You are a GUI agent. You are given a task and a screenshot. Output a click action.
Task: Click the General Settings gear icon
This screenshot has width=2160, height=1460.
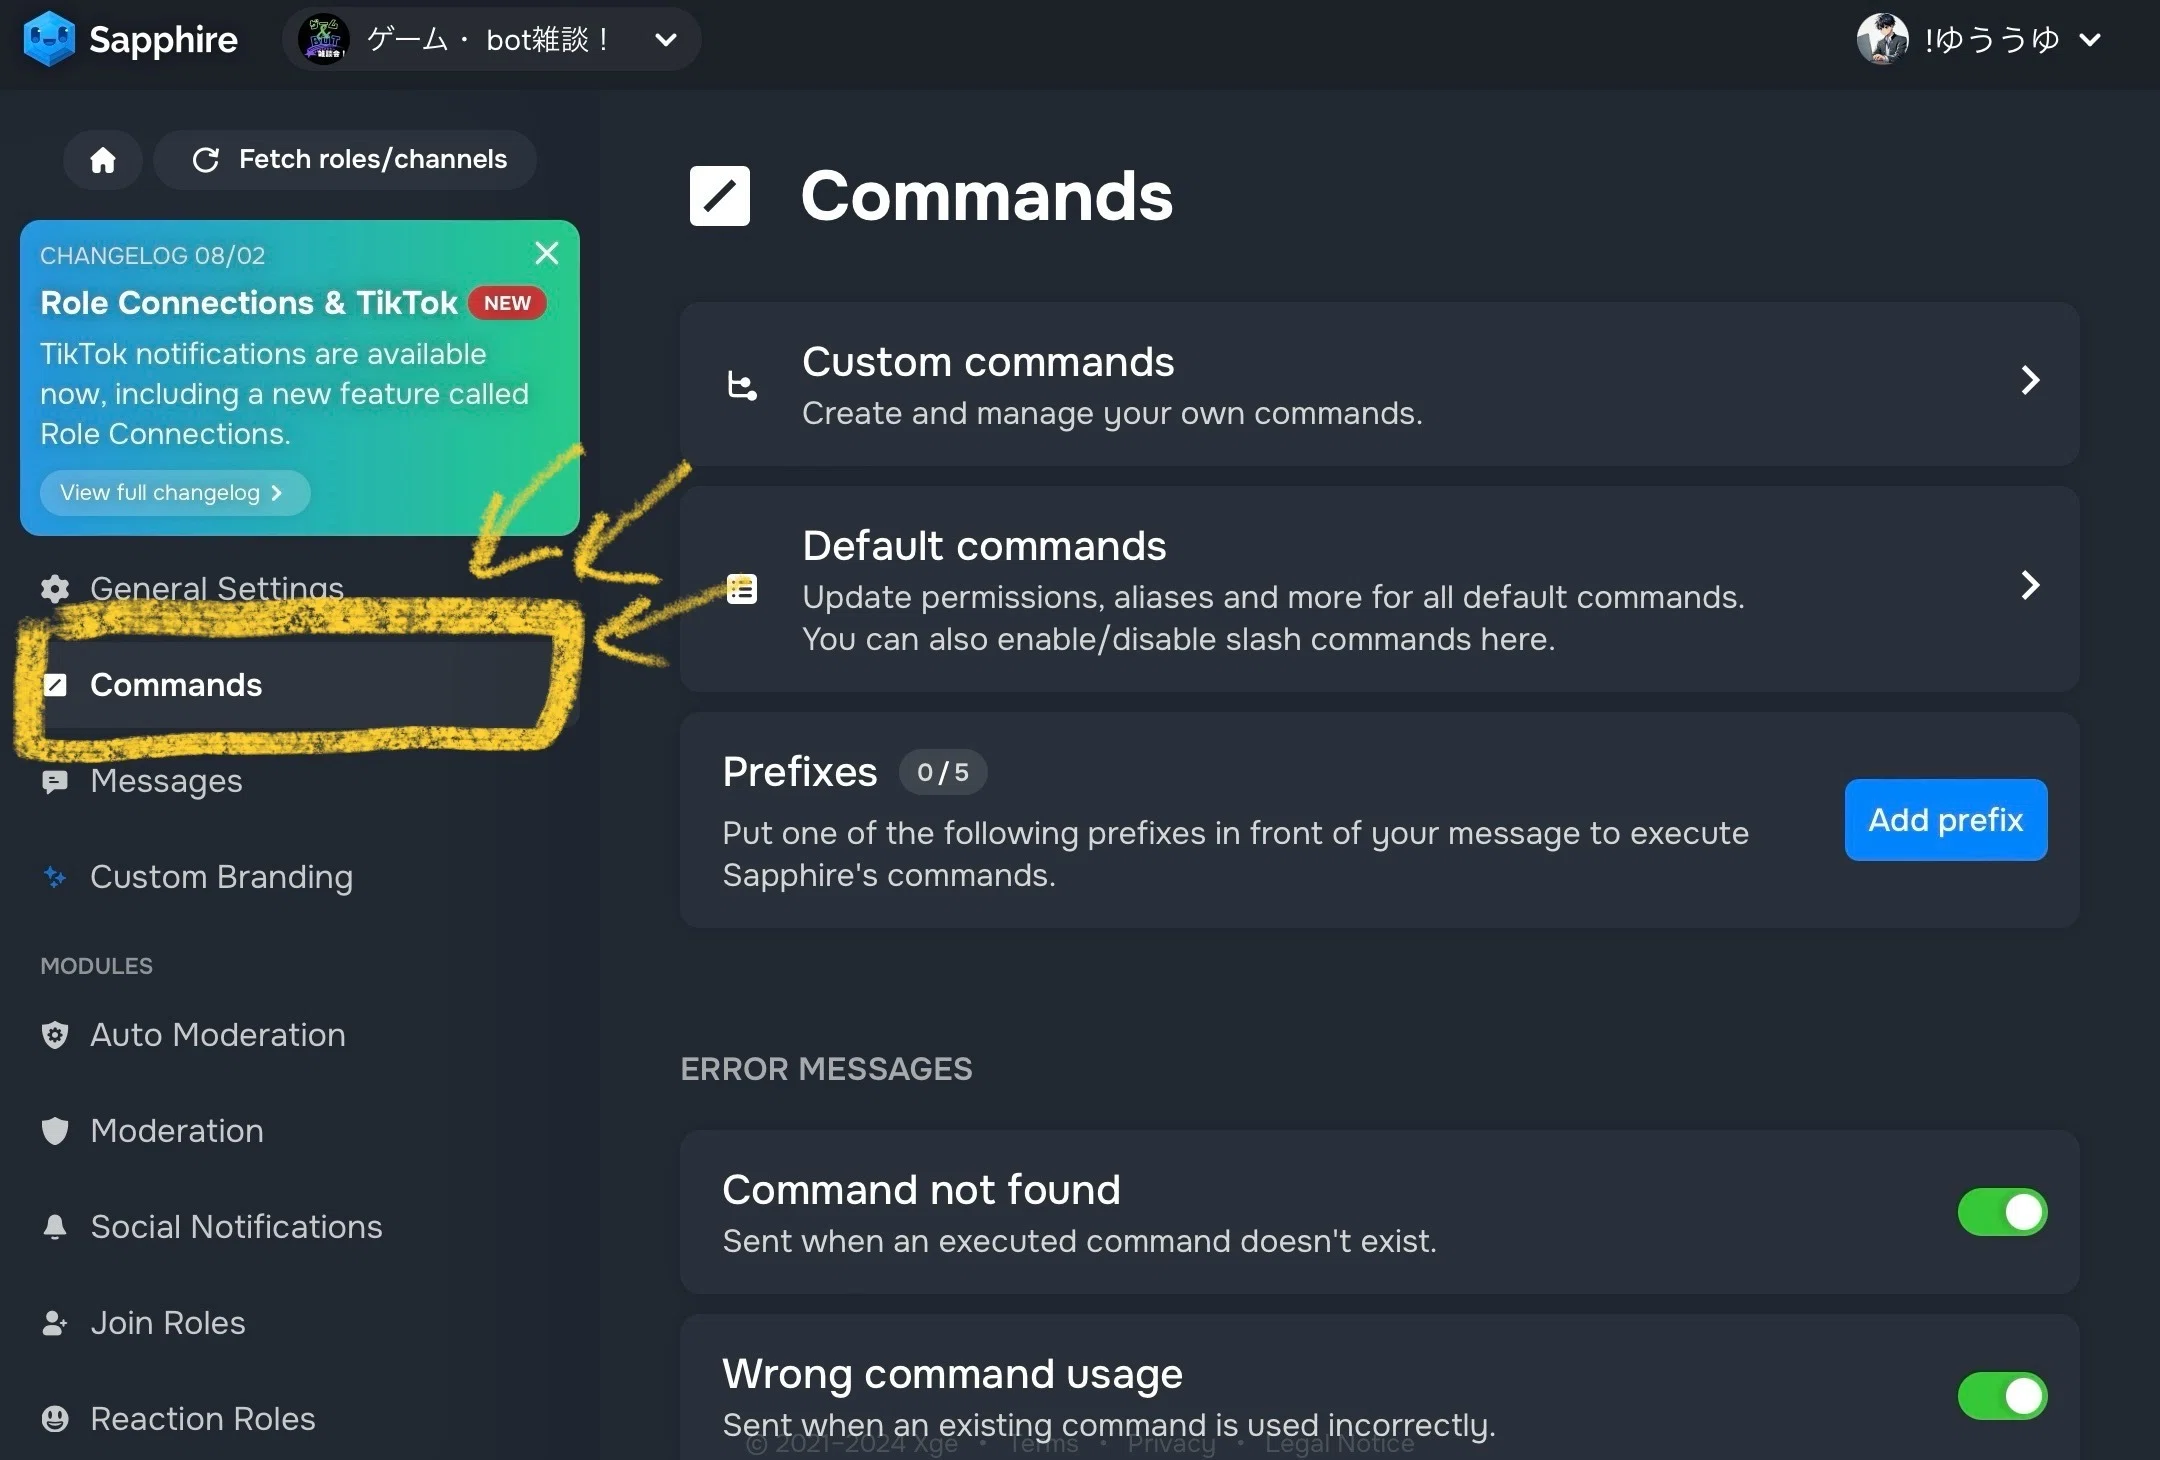55,589
